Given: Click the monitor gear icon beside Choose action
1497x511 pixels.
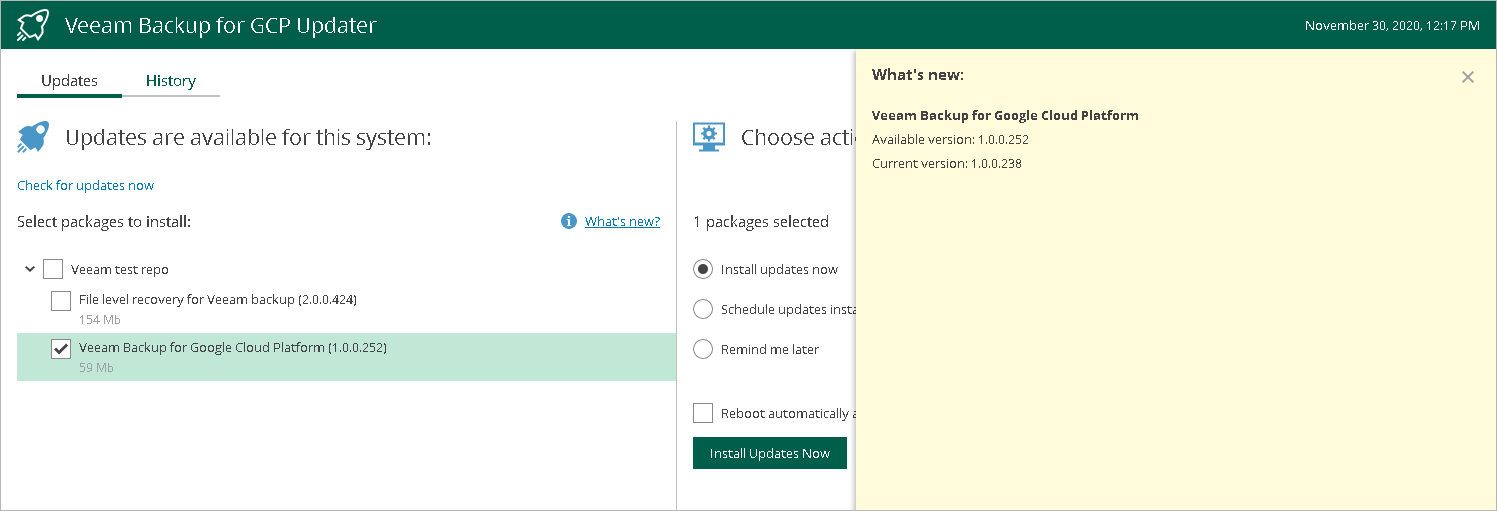Looking at the screenshot, I should click(709, 137).
